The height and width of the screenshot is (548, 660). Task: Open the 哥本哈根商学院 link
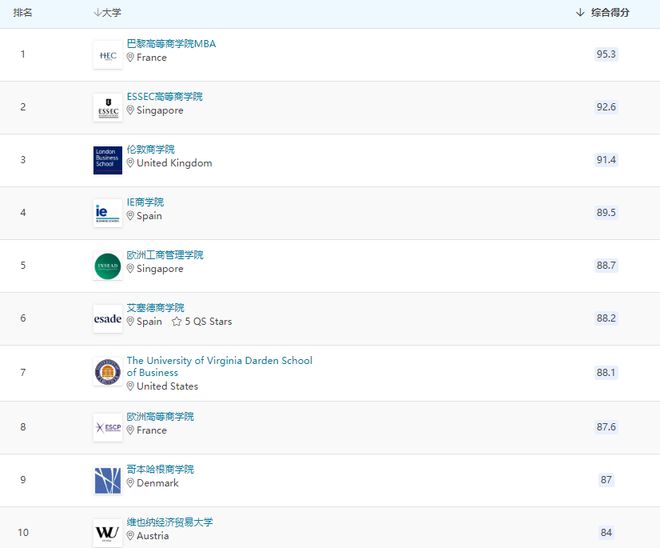click(x=160, y=469)
